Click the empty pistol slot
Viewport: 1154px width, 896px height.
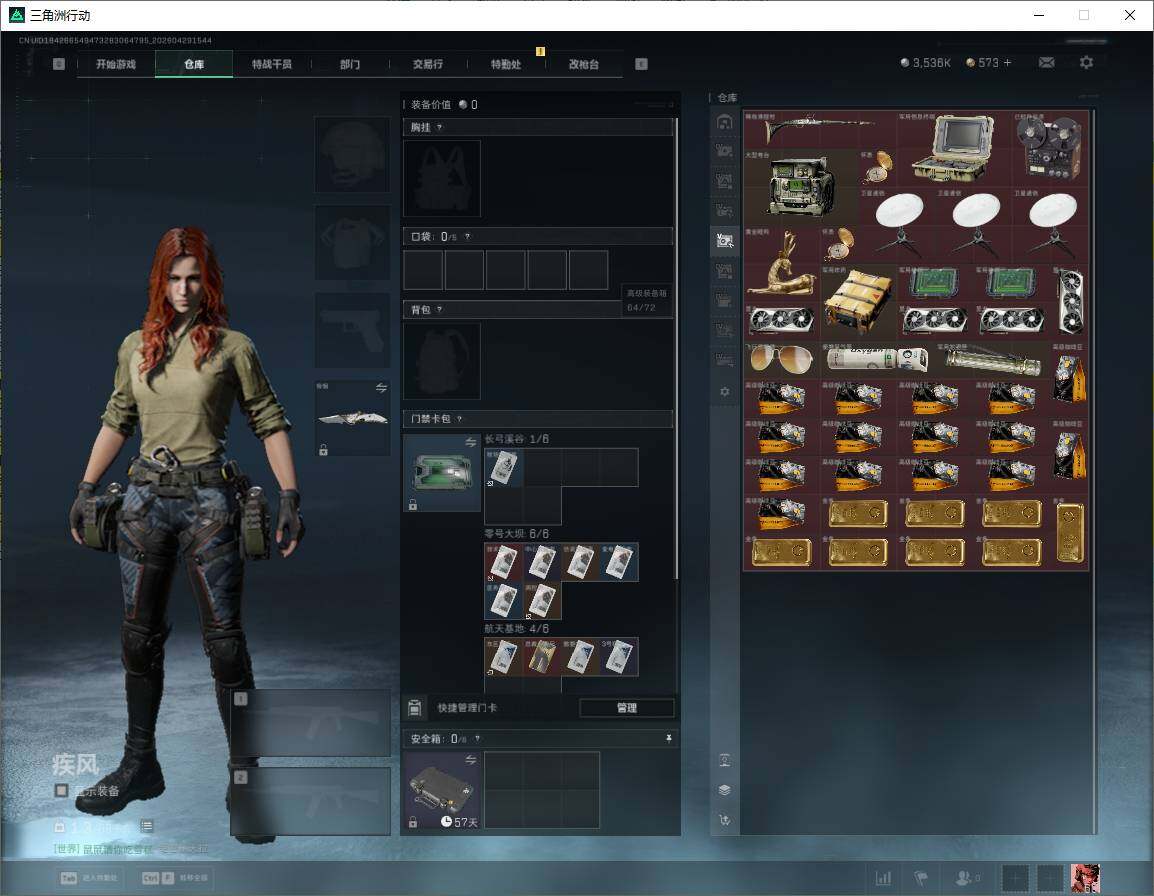point(353,330)
